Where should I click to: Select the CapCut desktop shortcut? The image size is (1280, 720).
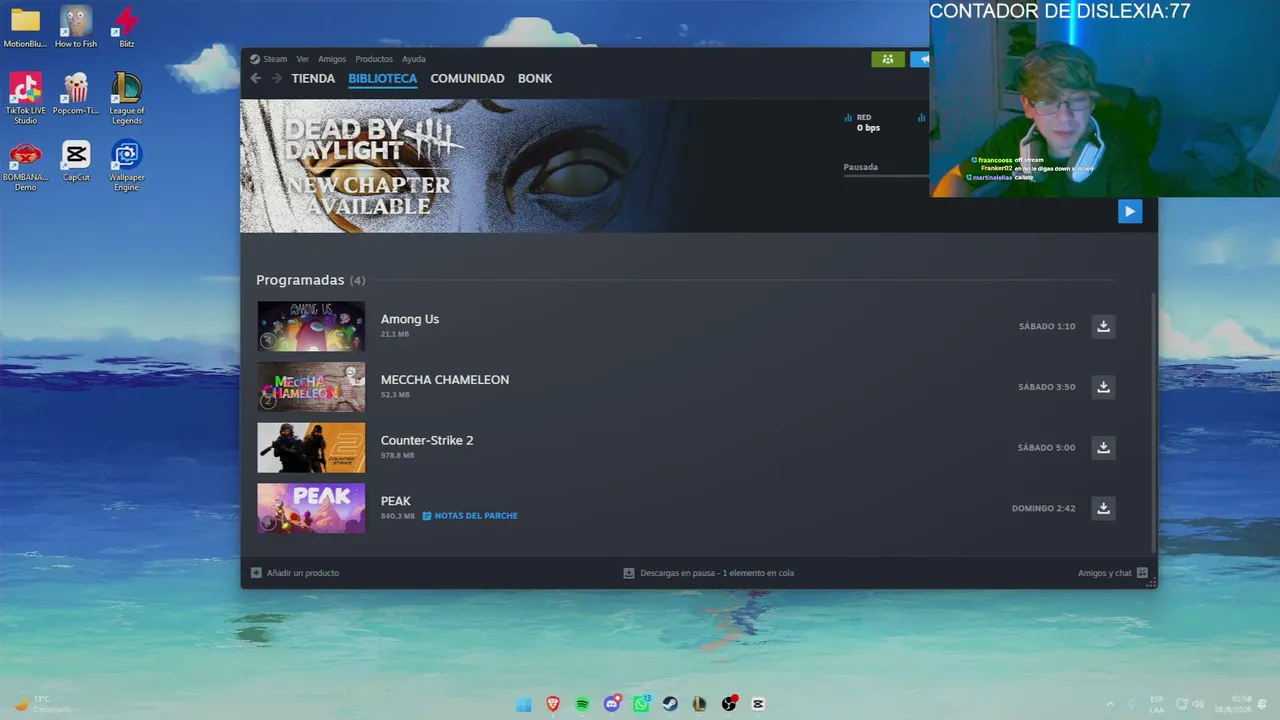pos(76,161)
